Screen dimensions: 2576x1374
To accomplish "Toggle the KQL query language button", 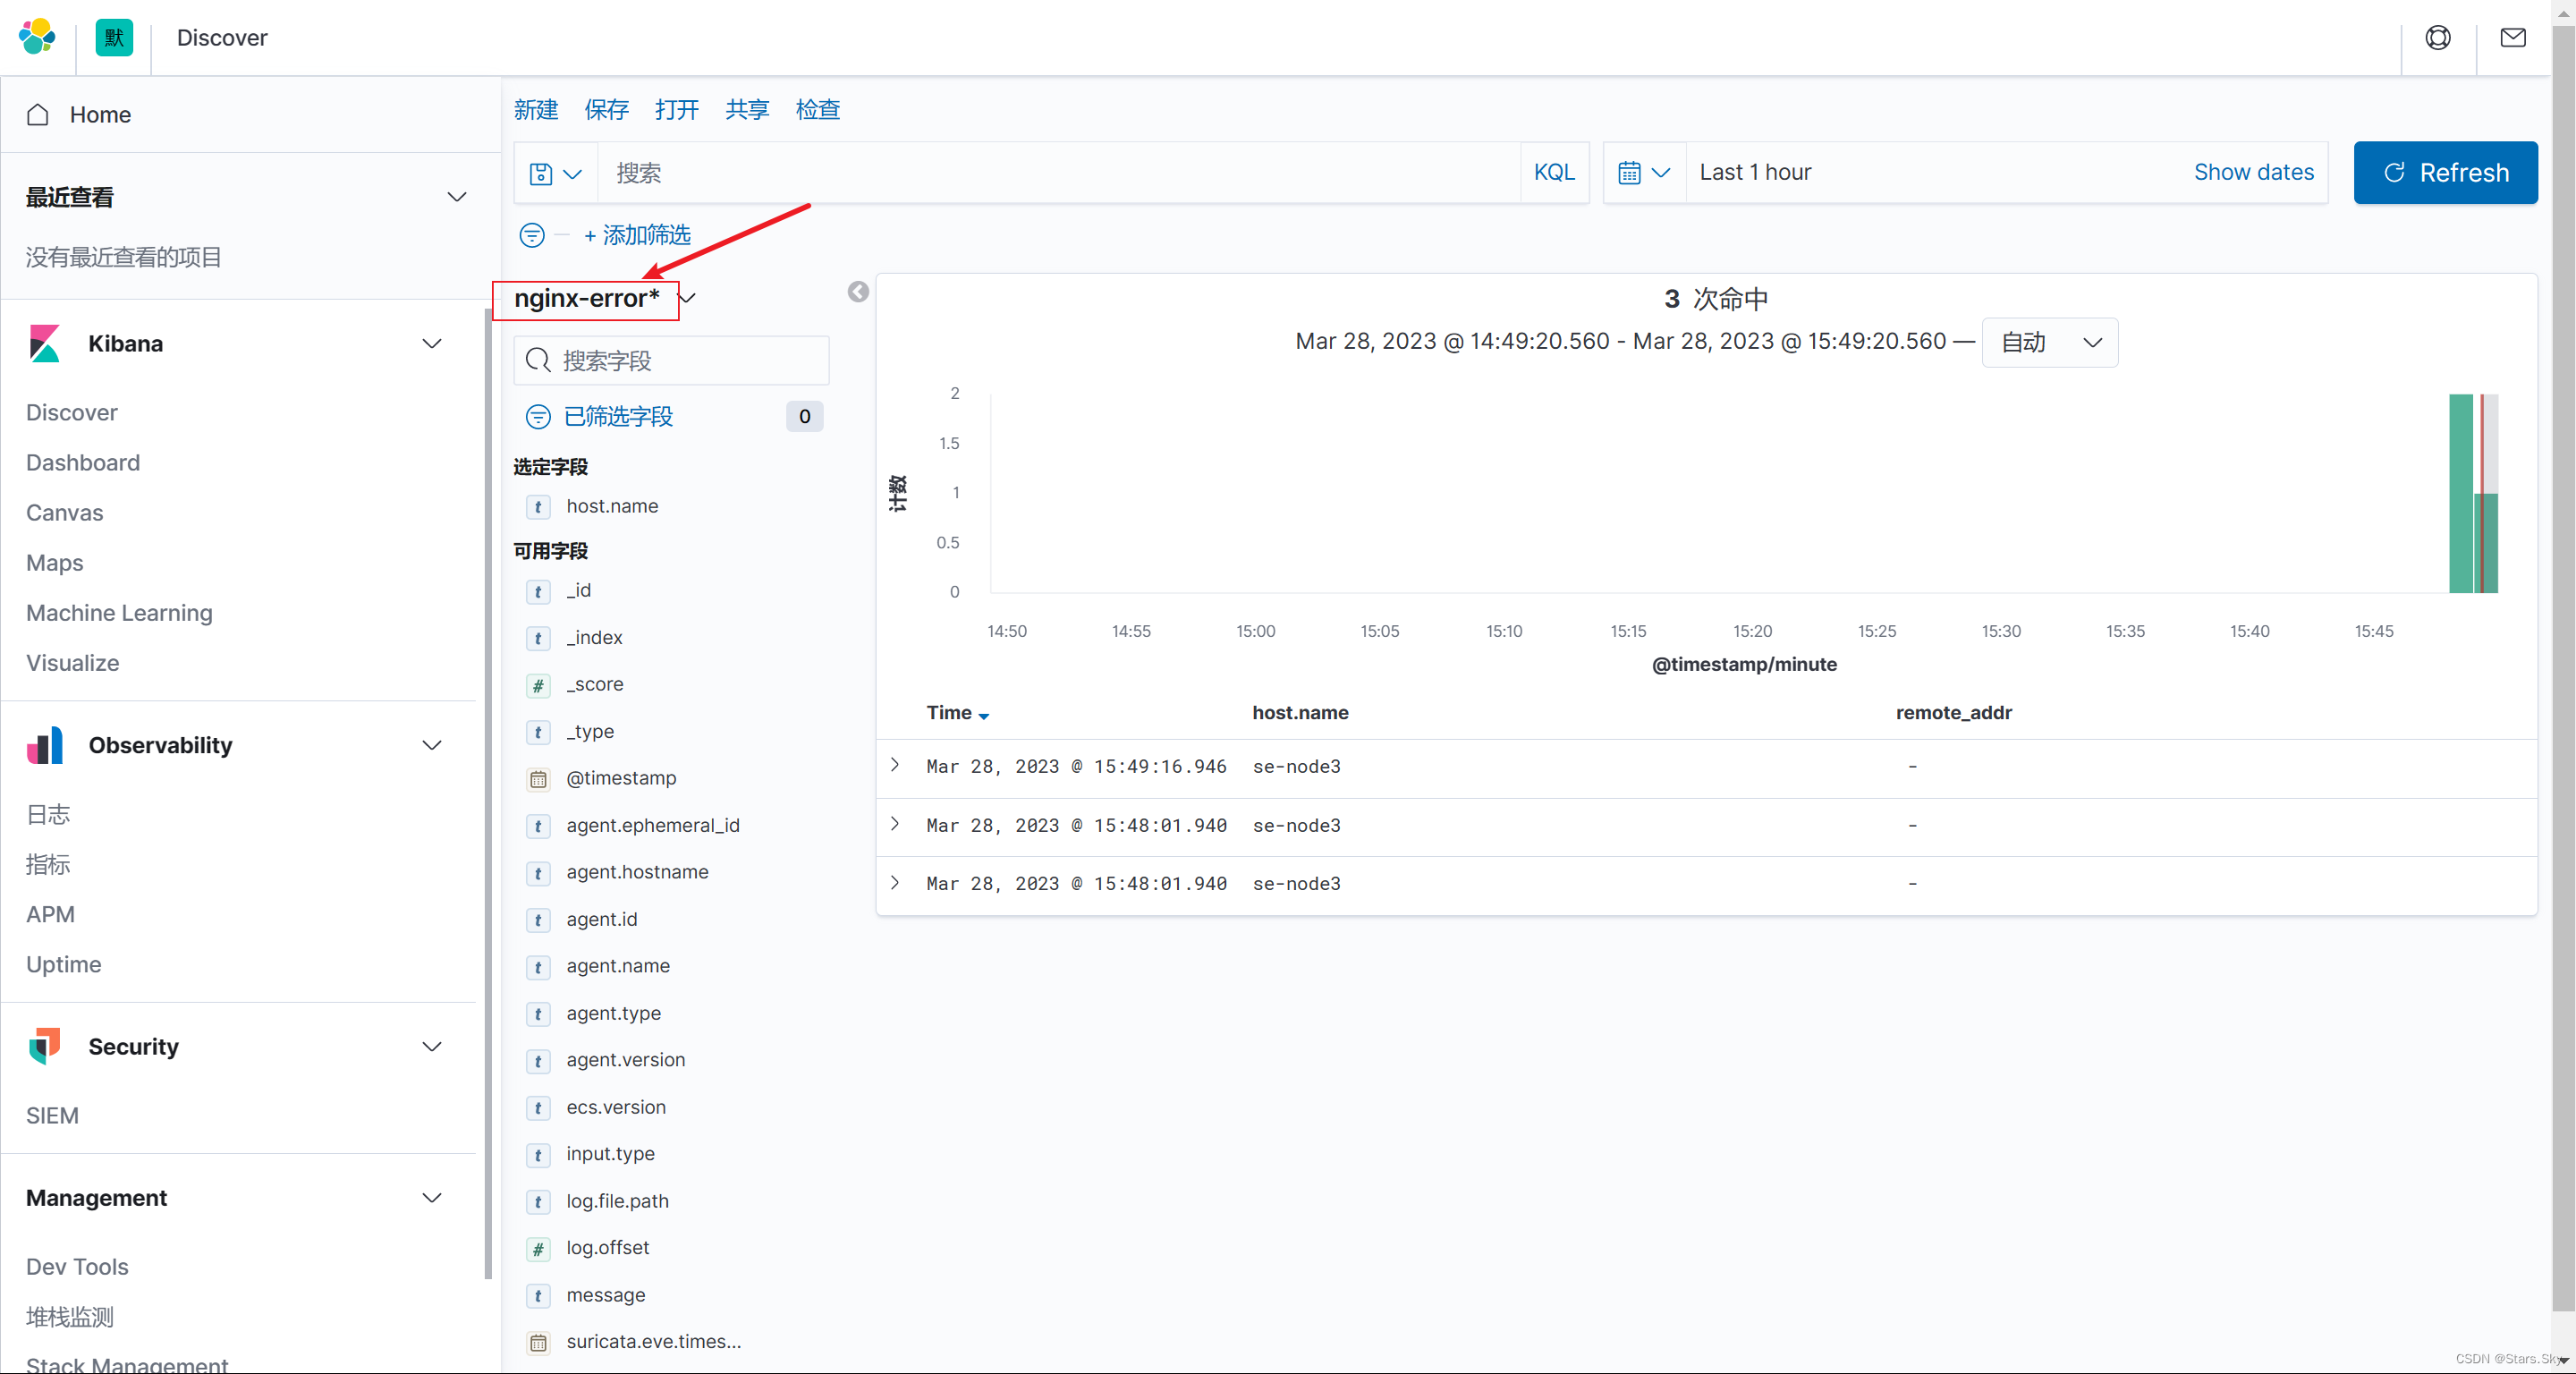I will click(x=1554, y=172).
